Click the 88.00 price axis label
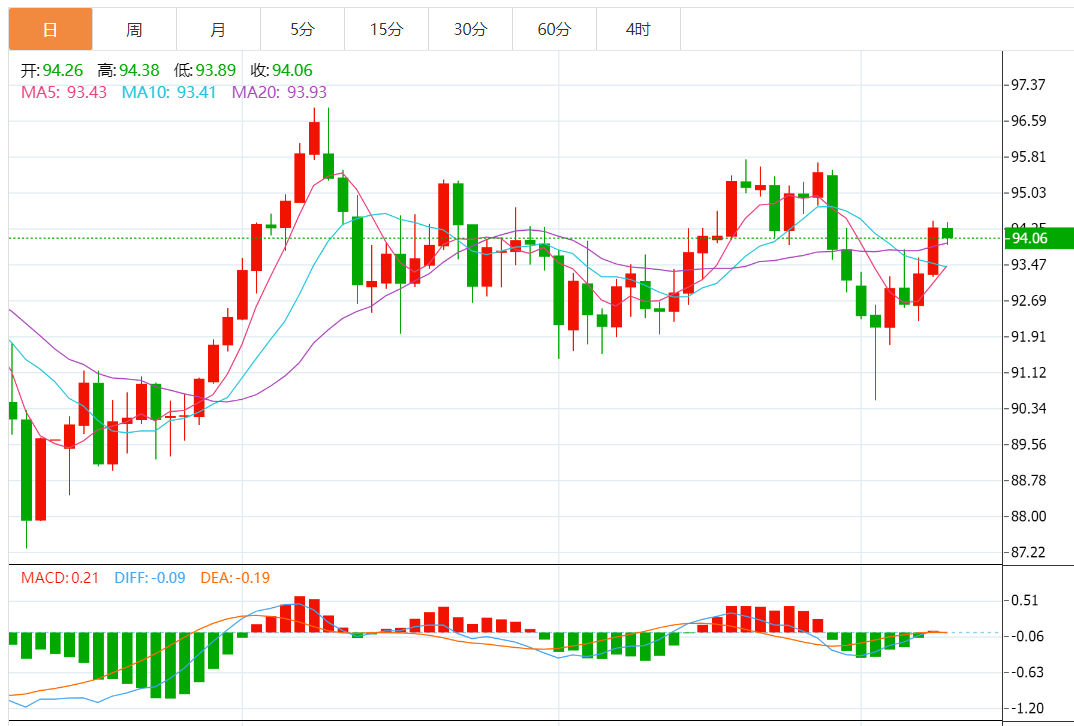1074x726 pixels. click(x=1029, y=516)
